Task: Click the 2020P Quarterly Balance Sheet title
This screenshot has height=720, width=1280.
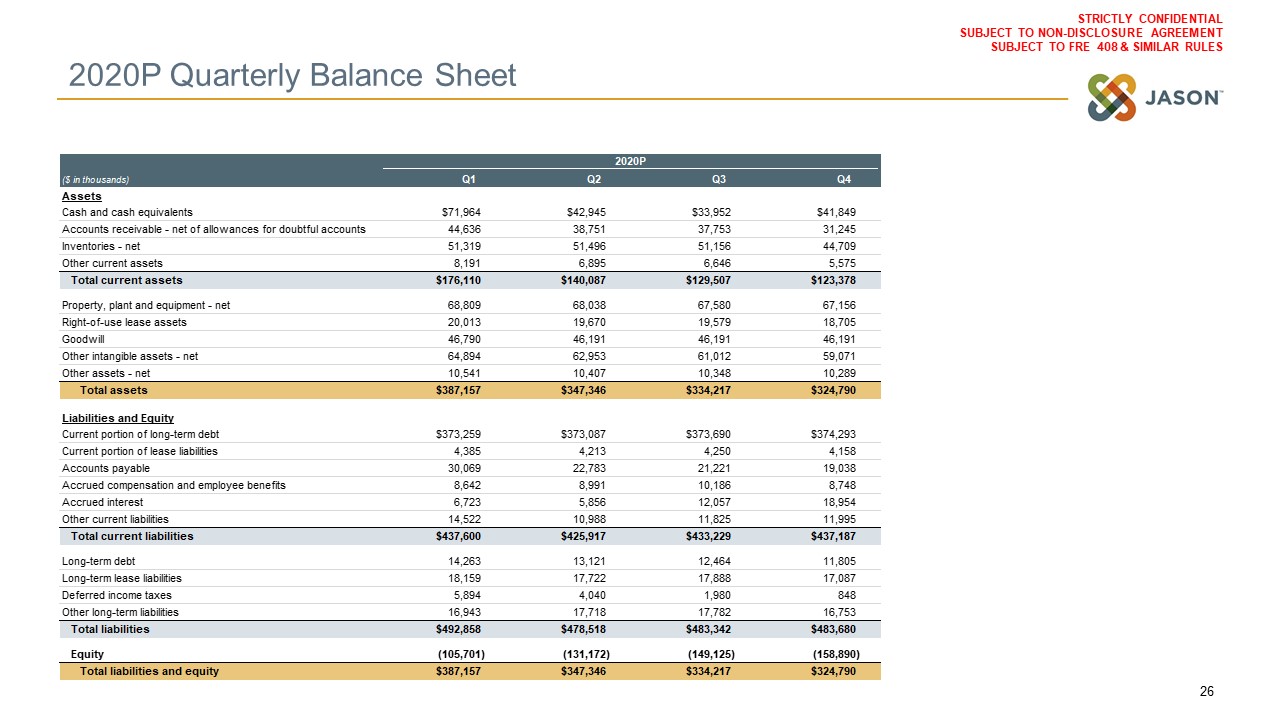Action: click(292, 75)
